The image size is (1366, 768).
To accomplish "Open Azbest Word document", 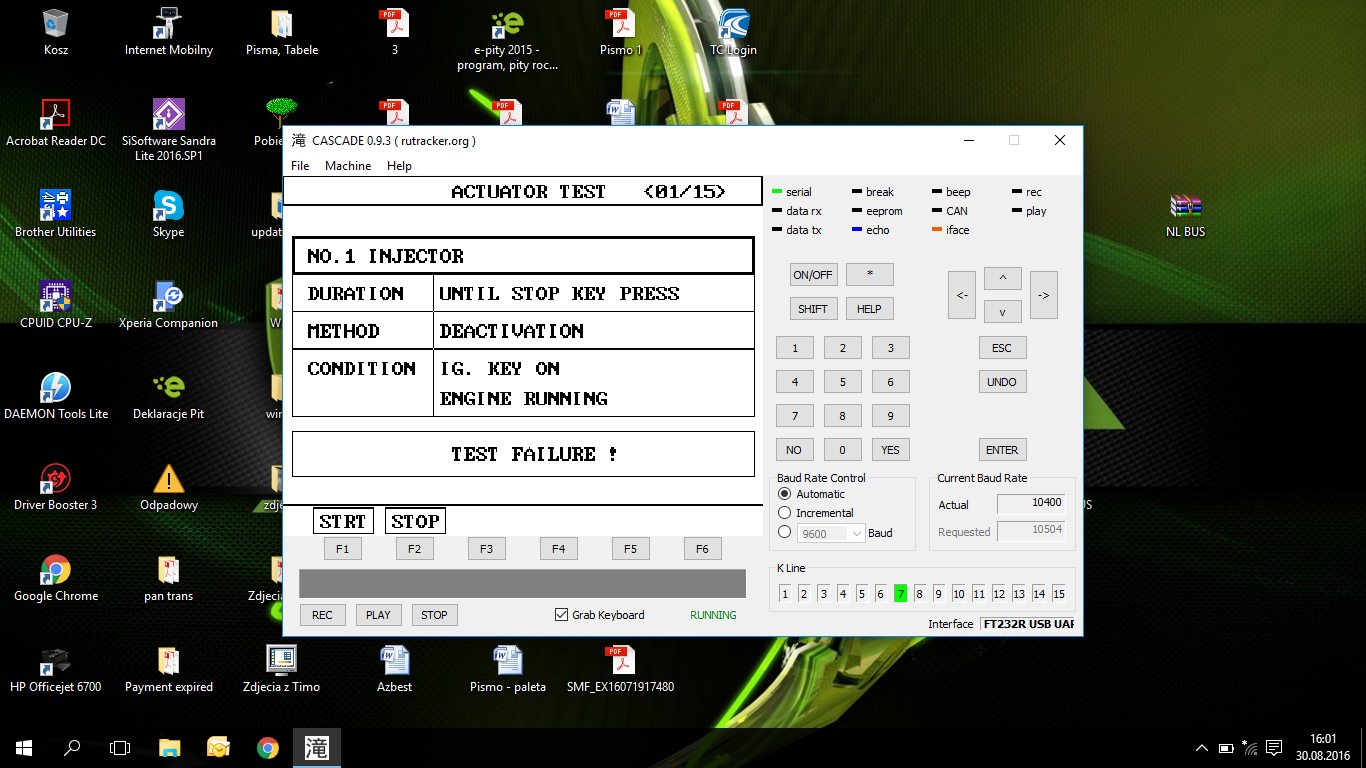I will click(x=394, y=669).
